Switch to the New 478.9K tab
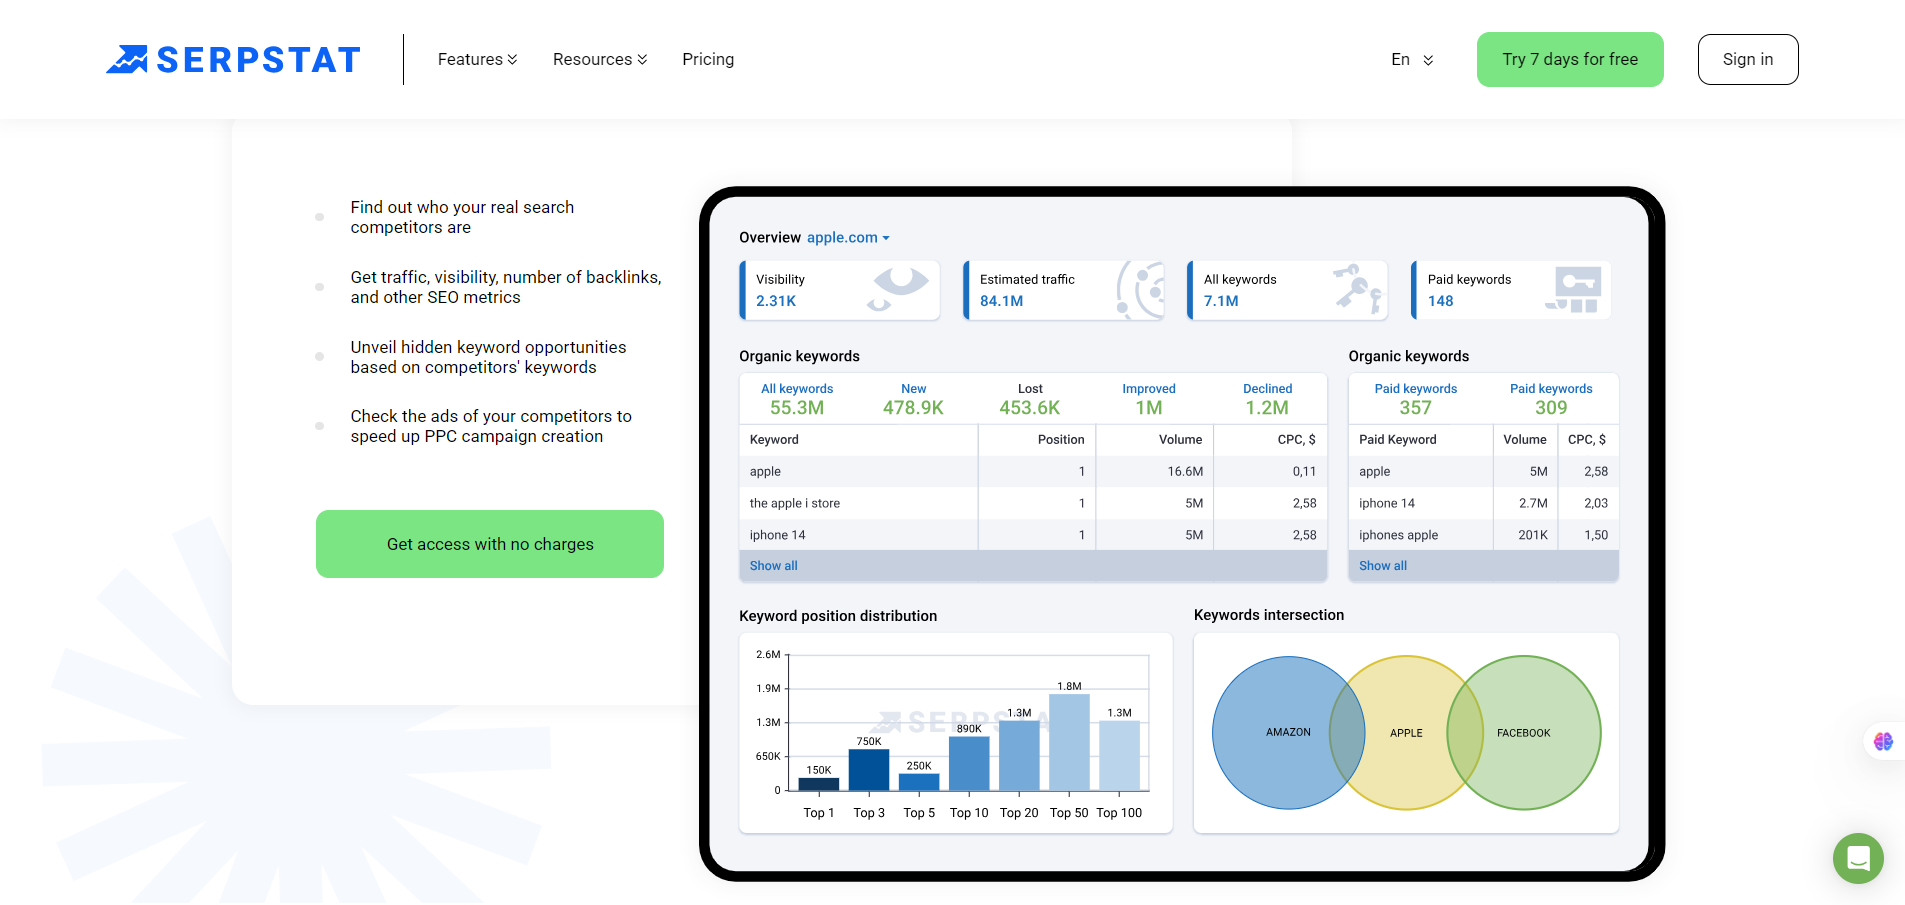This screenshot has width=1905, height=905. click(913, 399)
